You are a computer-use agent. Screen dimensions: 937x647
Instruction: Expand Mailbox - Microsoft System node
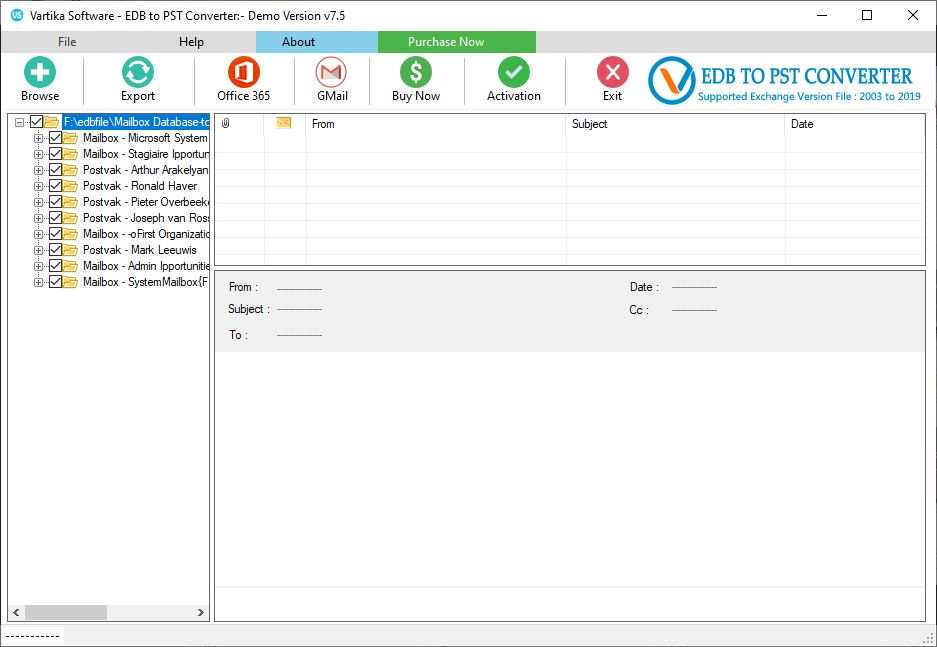point(39,139)
